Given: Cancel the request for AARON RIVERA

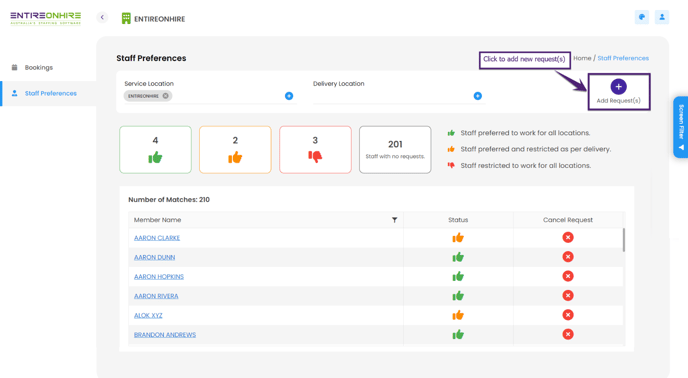Looking at the screenshot, I should (x=568, y=295).
